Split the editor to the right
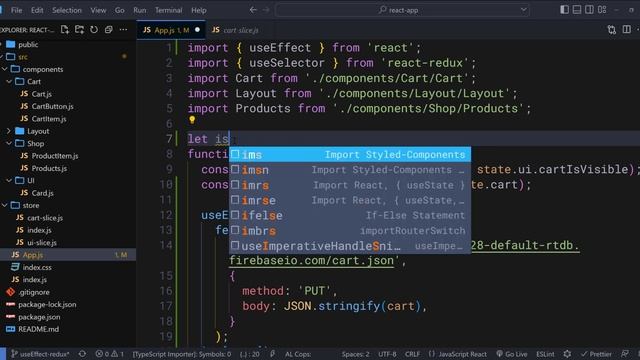Viewport: 640px width, 360px height. 627,29
